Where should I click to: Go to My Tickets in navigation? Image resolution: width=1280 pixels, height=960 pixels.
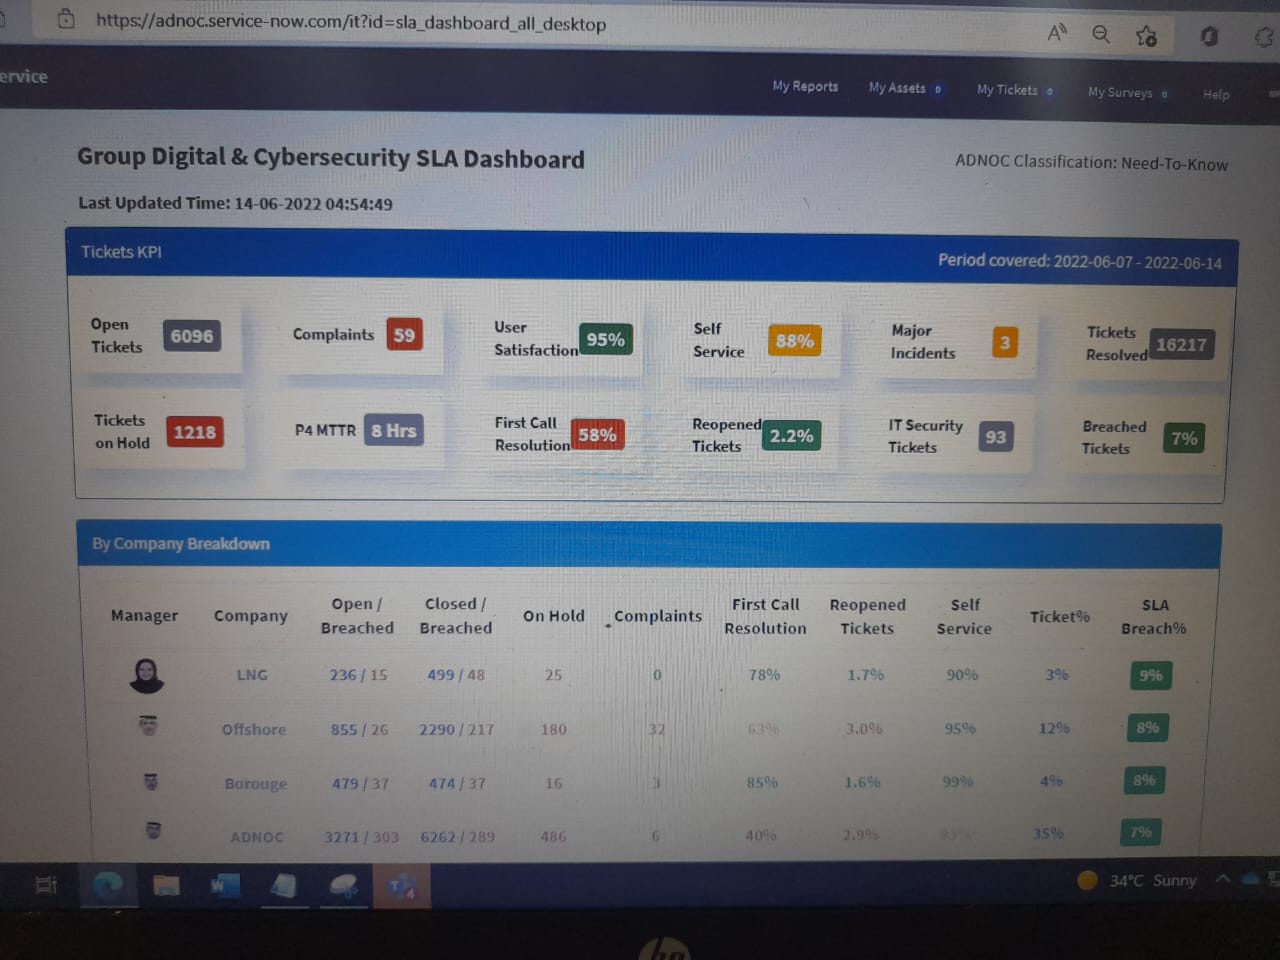point(1008,90)
